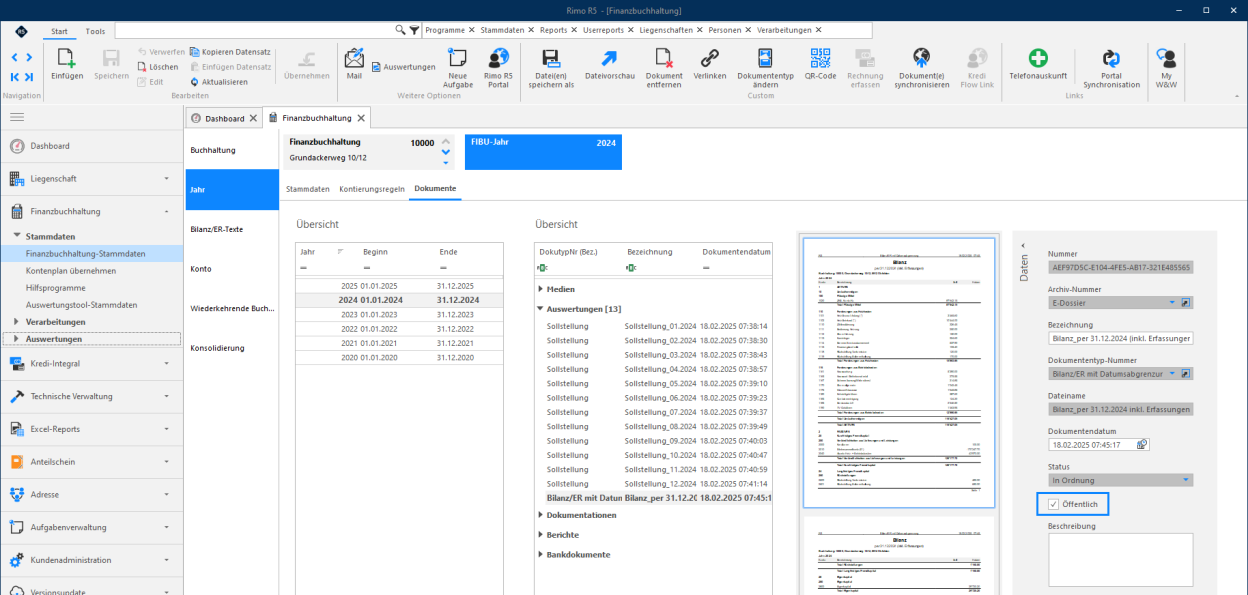
Task: Click the Beschreibung text box
Action: [x=1120, y=560]
